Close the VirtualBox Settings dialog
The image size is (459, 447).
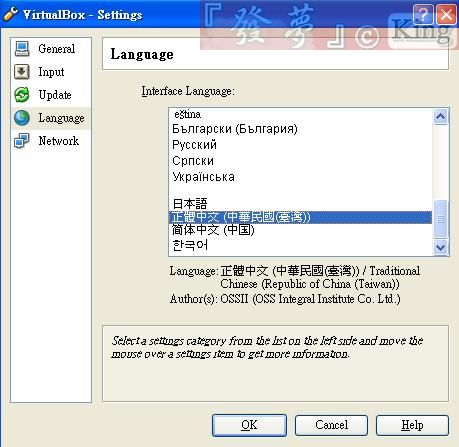446,15
